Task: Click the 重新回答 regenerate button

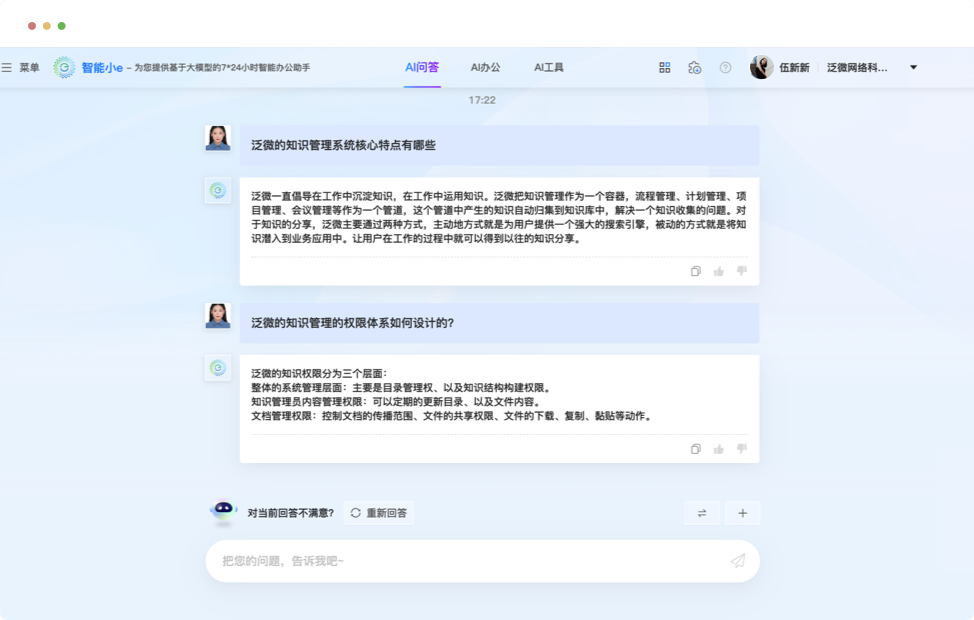Action: [x=378, y=513]
